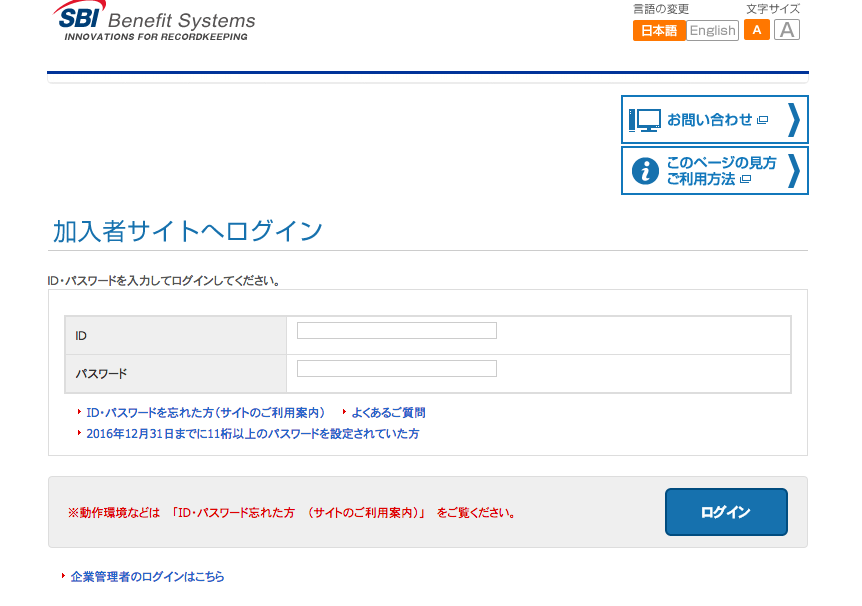Viewport: 862px width, 606px height.
Task: Select 日本語 in the language switcher
Action: pos(659,30)
